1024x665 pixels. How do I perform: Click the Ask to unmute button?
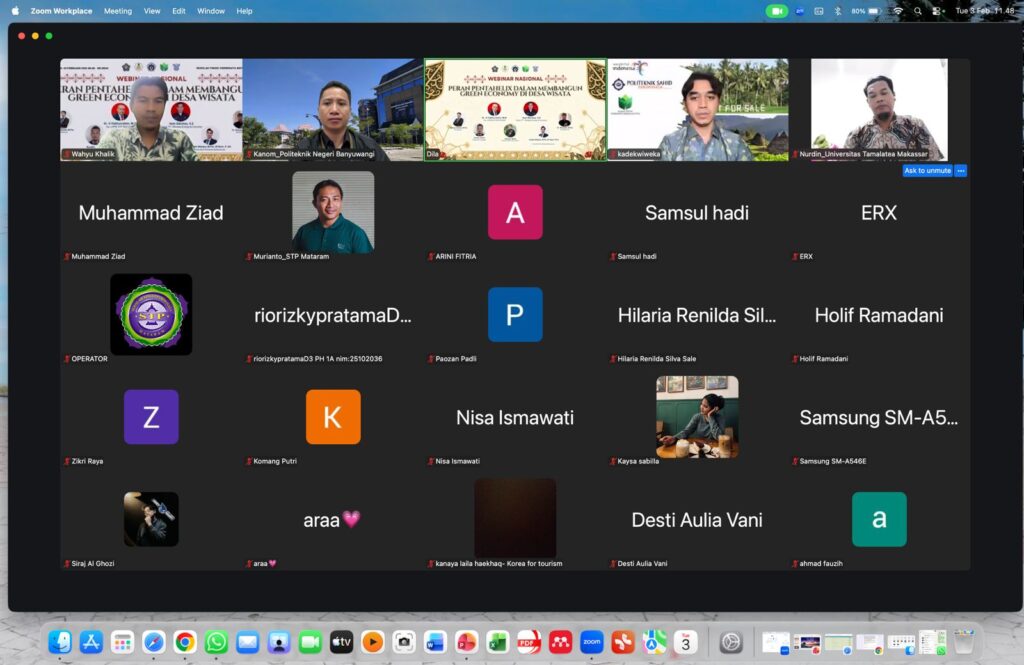(926, 171)
